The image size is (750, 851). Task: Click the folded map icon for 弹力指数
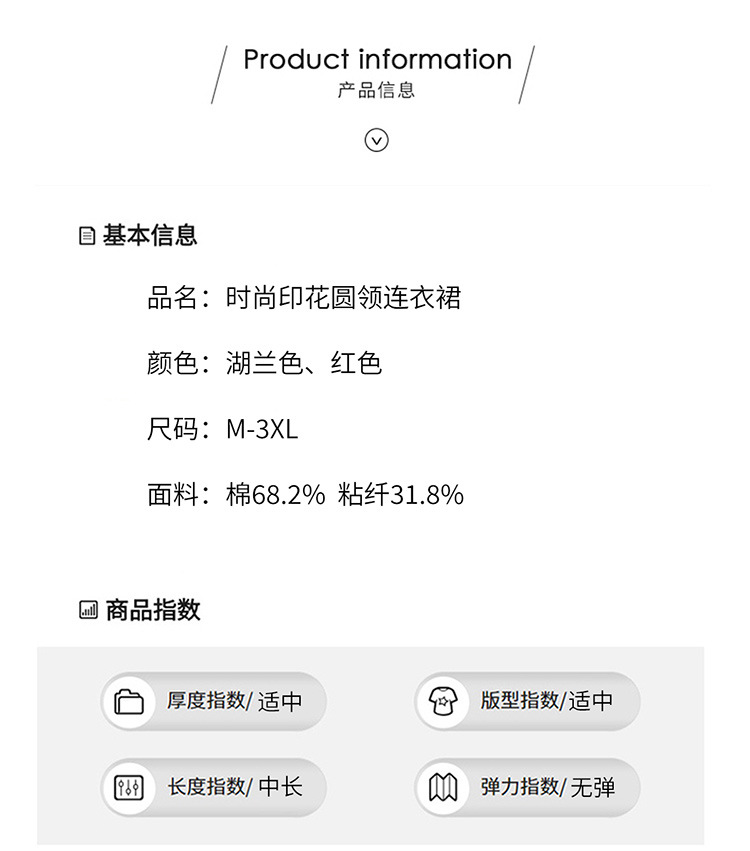click(442, 788)
